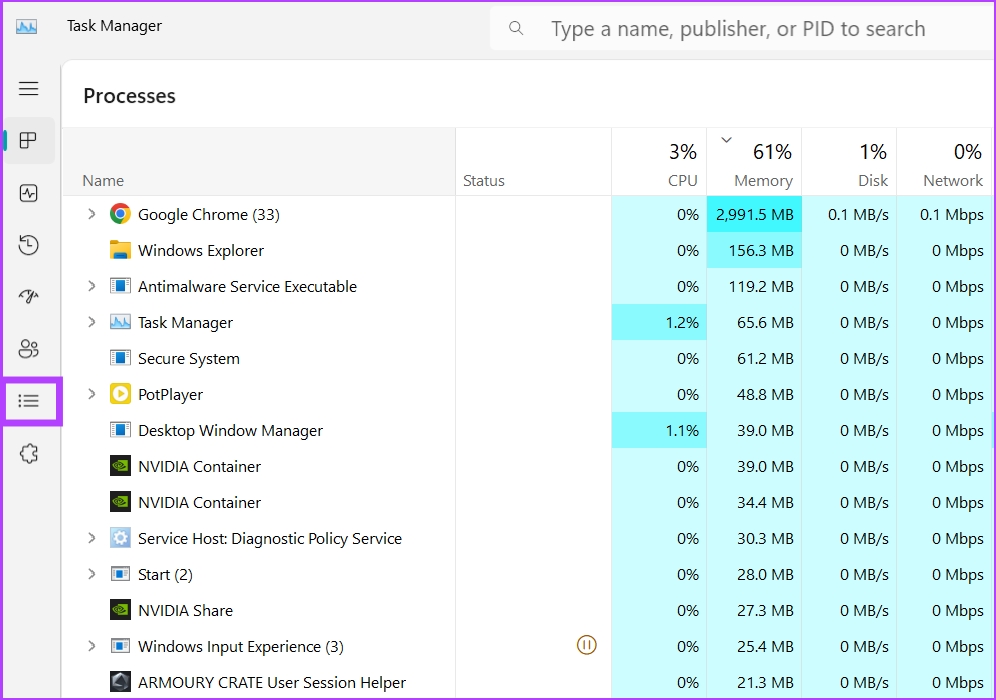996x700 pixels.
Task: Expand Windows Input Experience processes
Action: [92, 646]
